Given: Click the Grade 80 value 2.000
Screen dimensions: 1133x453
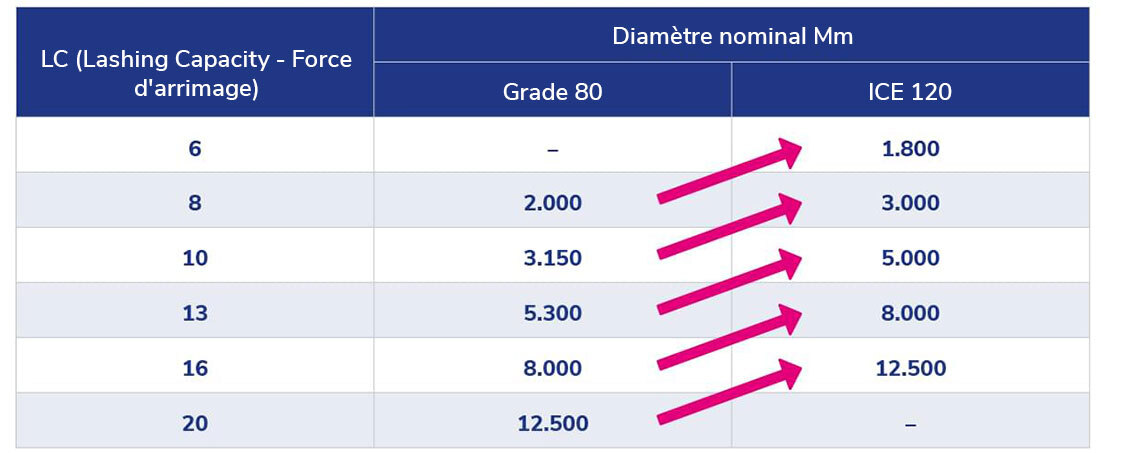Looking at the screenshot, I should [553, 203].
